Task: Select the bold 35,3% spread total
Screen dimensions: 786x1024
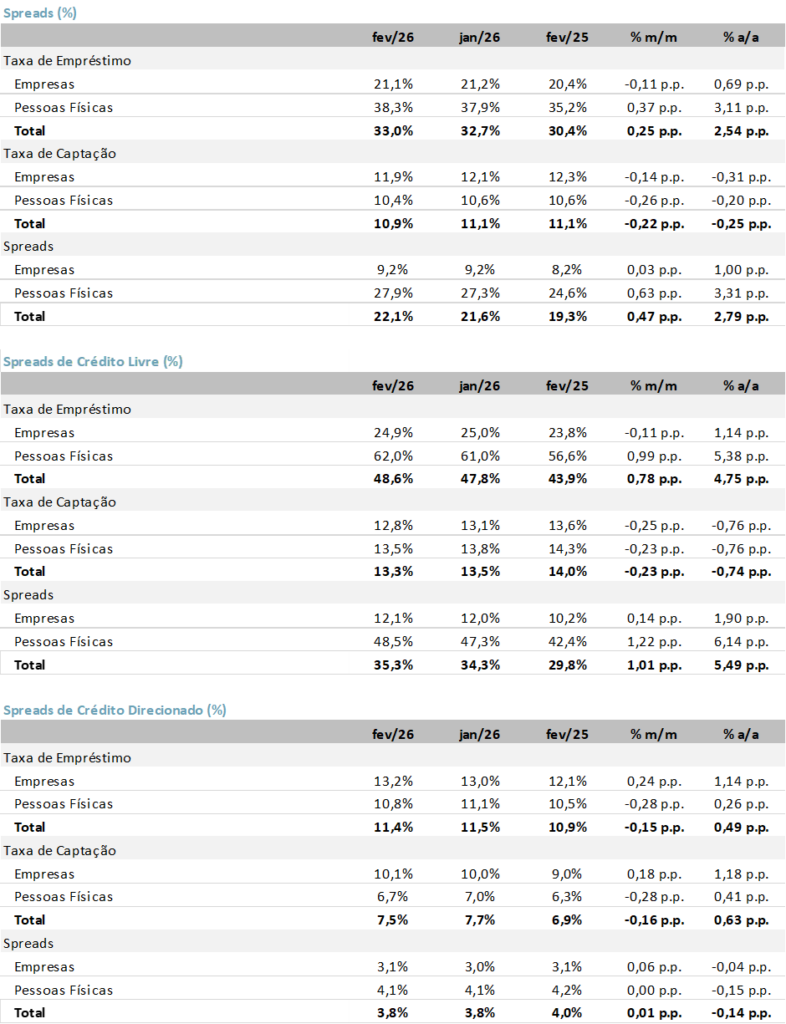Action: coord(393,665)
